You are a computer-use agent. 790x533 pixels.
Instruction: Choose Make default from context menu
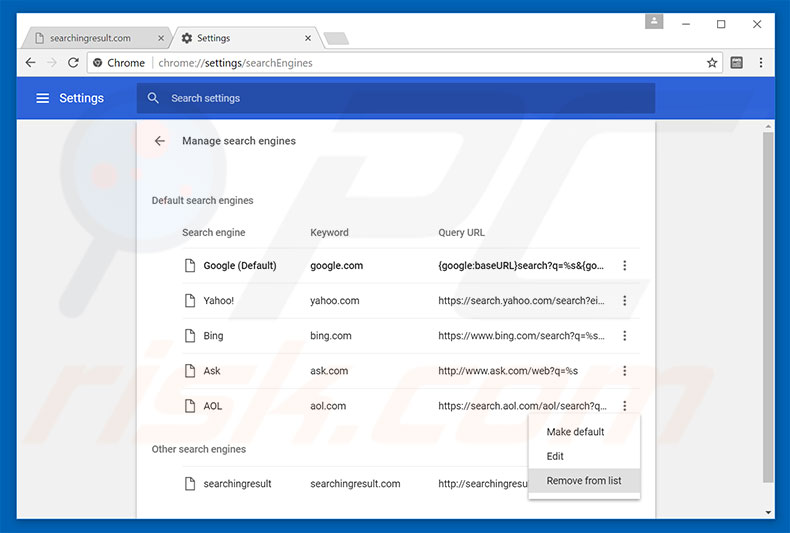pyautogui.click(x=584, y=432)
